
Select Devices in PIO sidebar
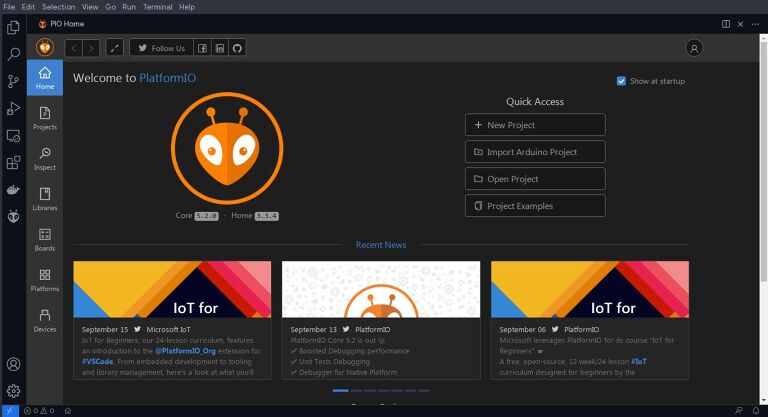45,320
